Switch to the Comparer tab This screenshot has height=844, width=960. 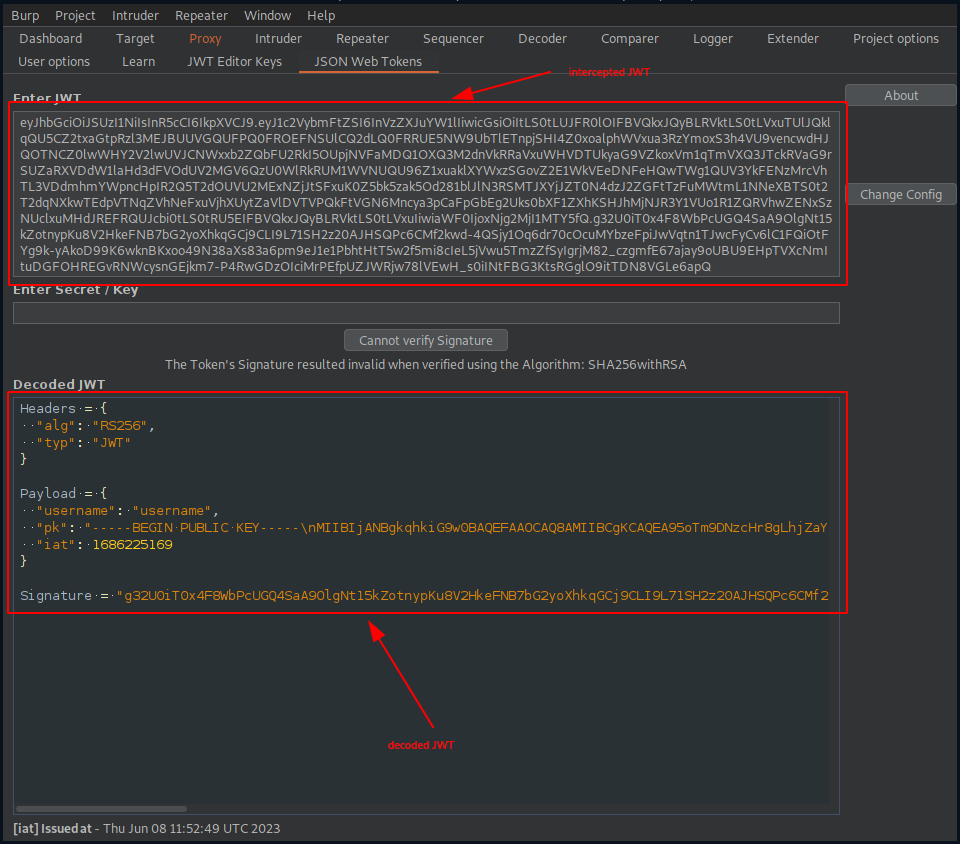[629, 38]
